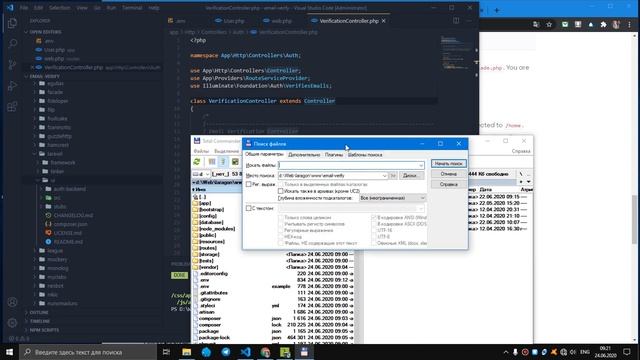Image resolution: width=640 pixels, height=360 pixels.
Task: Click the full view icon in Total Commander toolbar
Action: coord(223,162)
